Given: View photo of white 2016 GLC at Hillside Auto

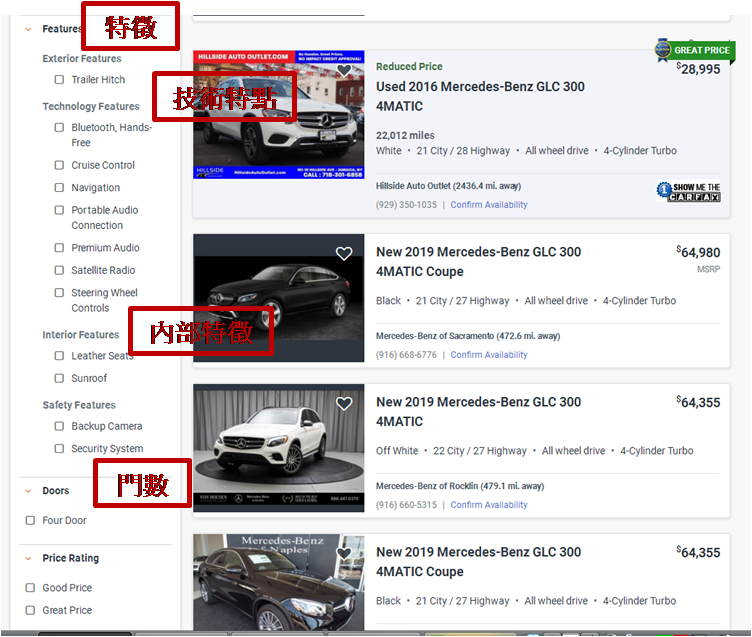Looking at the screenshot, I should tap(279, 115).
